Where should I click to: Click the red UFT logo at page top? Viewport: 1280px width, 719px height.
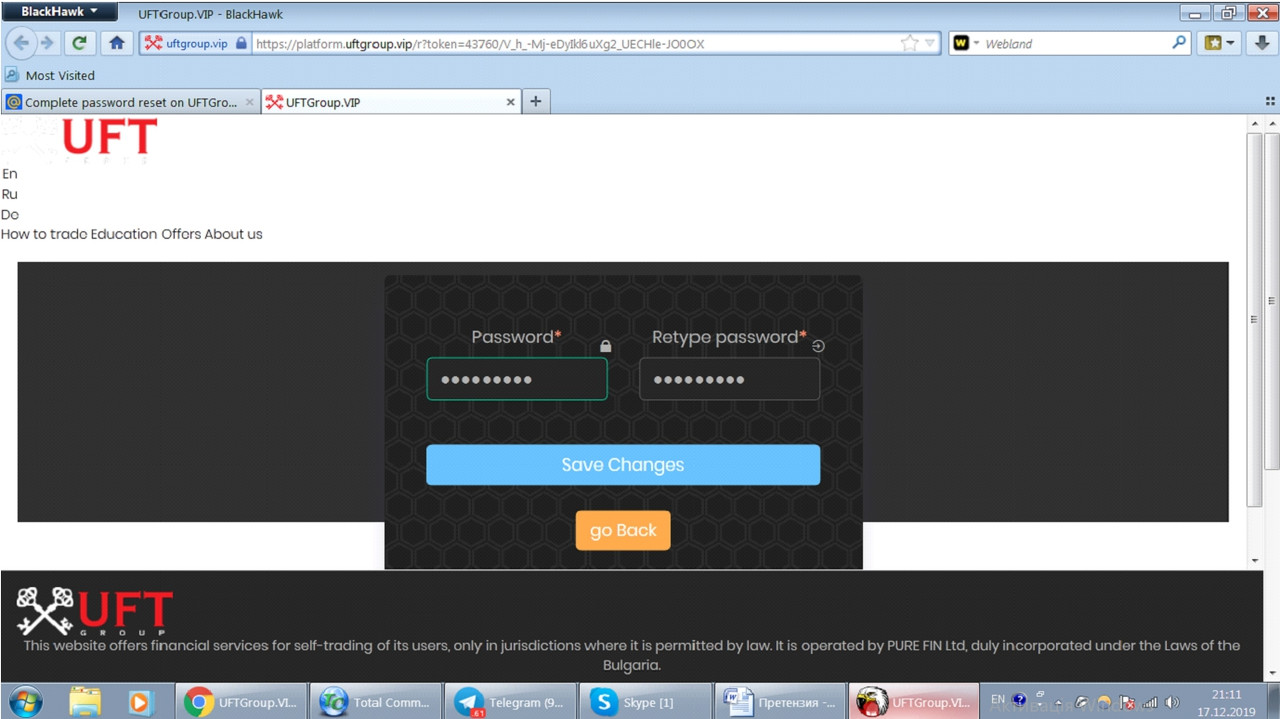pos(110,139)
